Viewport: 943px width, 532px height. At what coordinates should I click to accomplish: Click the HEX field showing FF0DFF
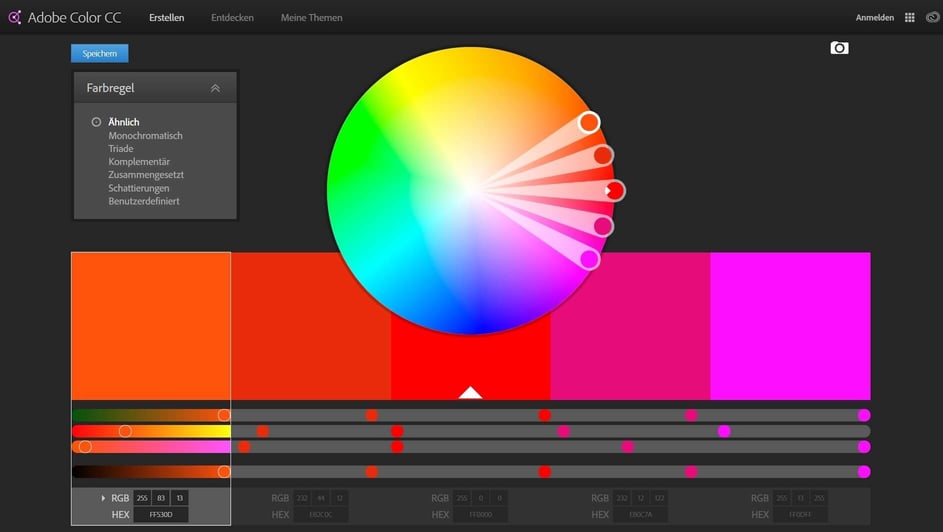[800, 515]
